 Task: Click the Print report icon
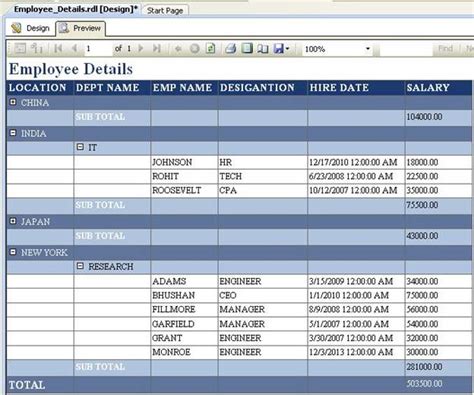[x=231, y=49]
